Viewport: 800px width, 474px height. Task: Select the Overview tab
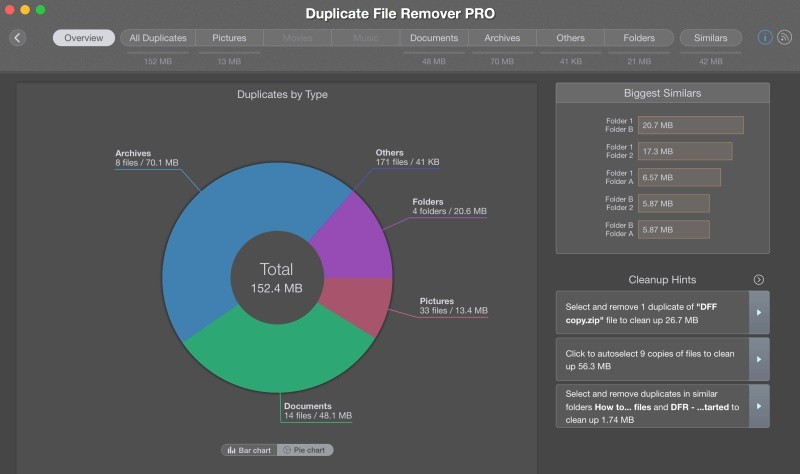click(84, 38)
